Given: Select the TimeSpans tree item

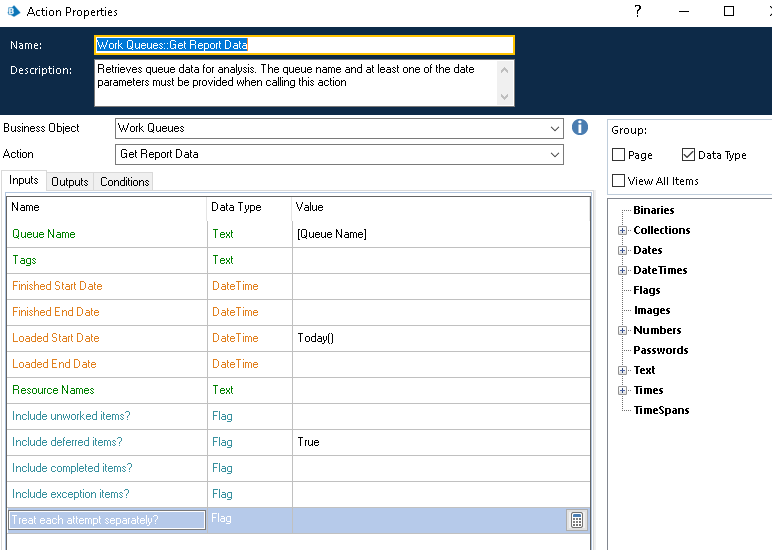Looking at the screenshot, I should coord(661,410).
